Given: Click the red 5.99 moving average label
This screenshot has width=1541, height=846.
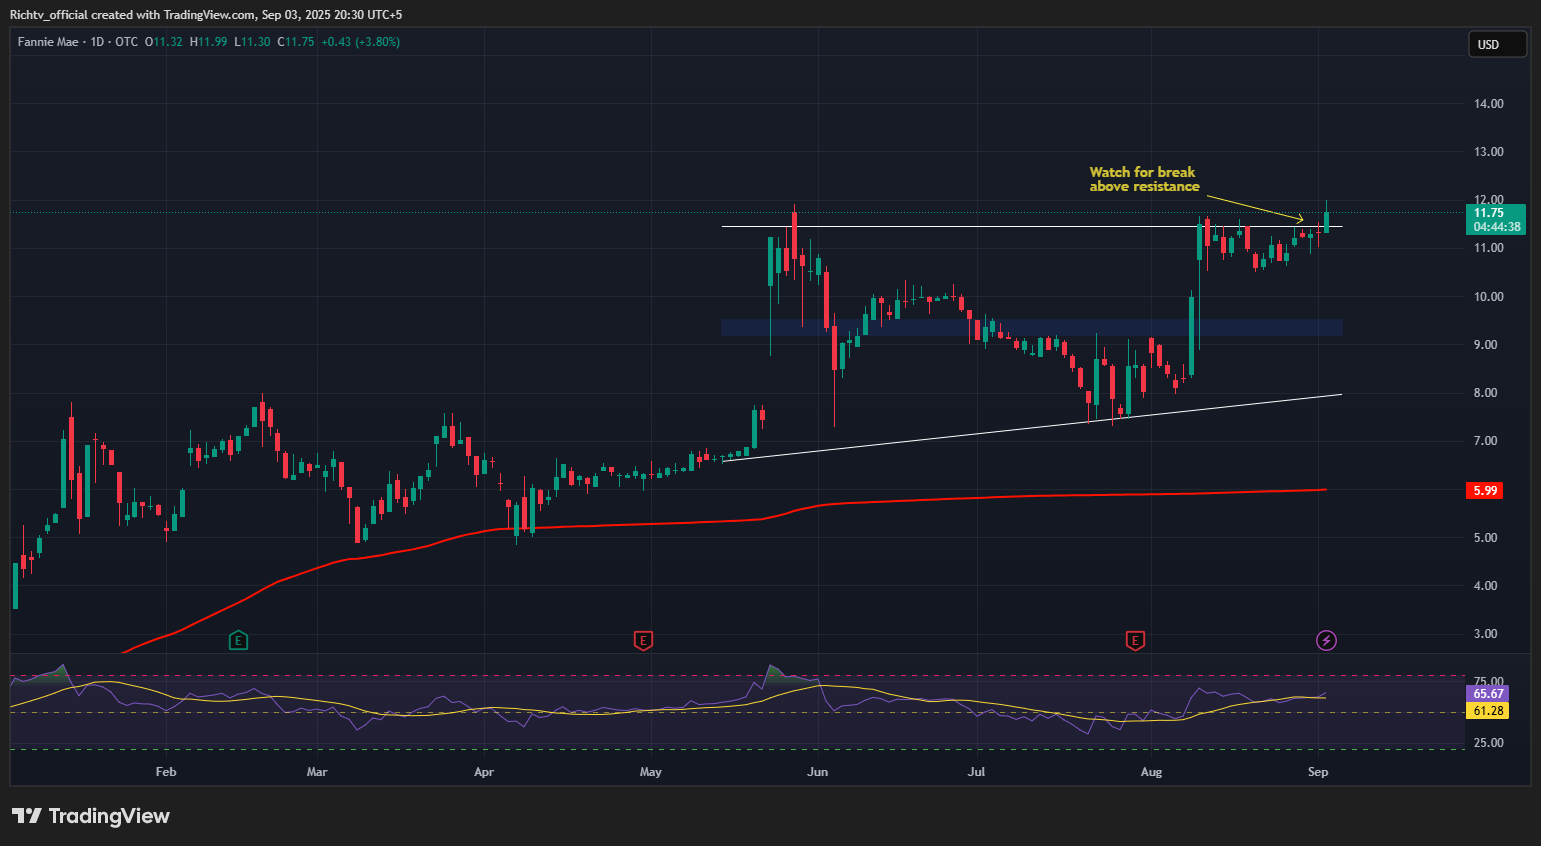Looking at the screenshot, I should [1486, 490].
